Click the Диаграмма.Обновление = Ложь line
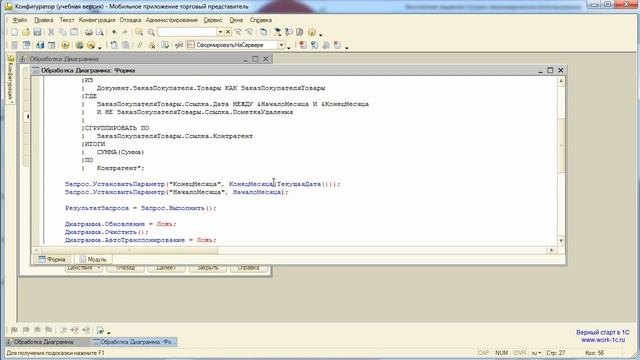The height and width of the screenshot is (360, 640). (120, 224)
